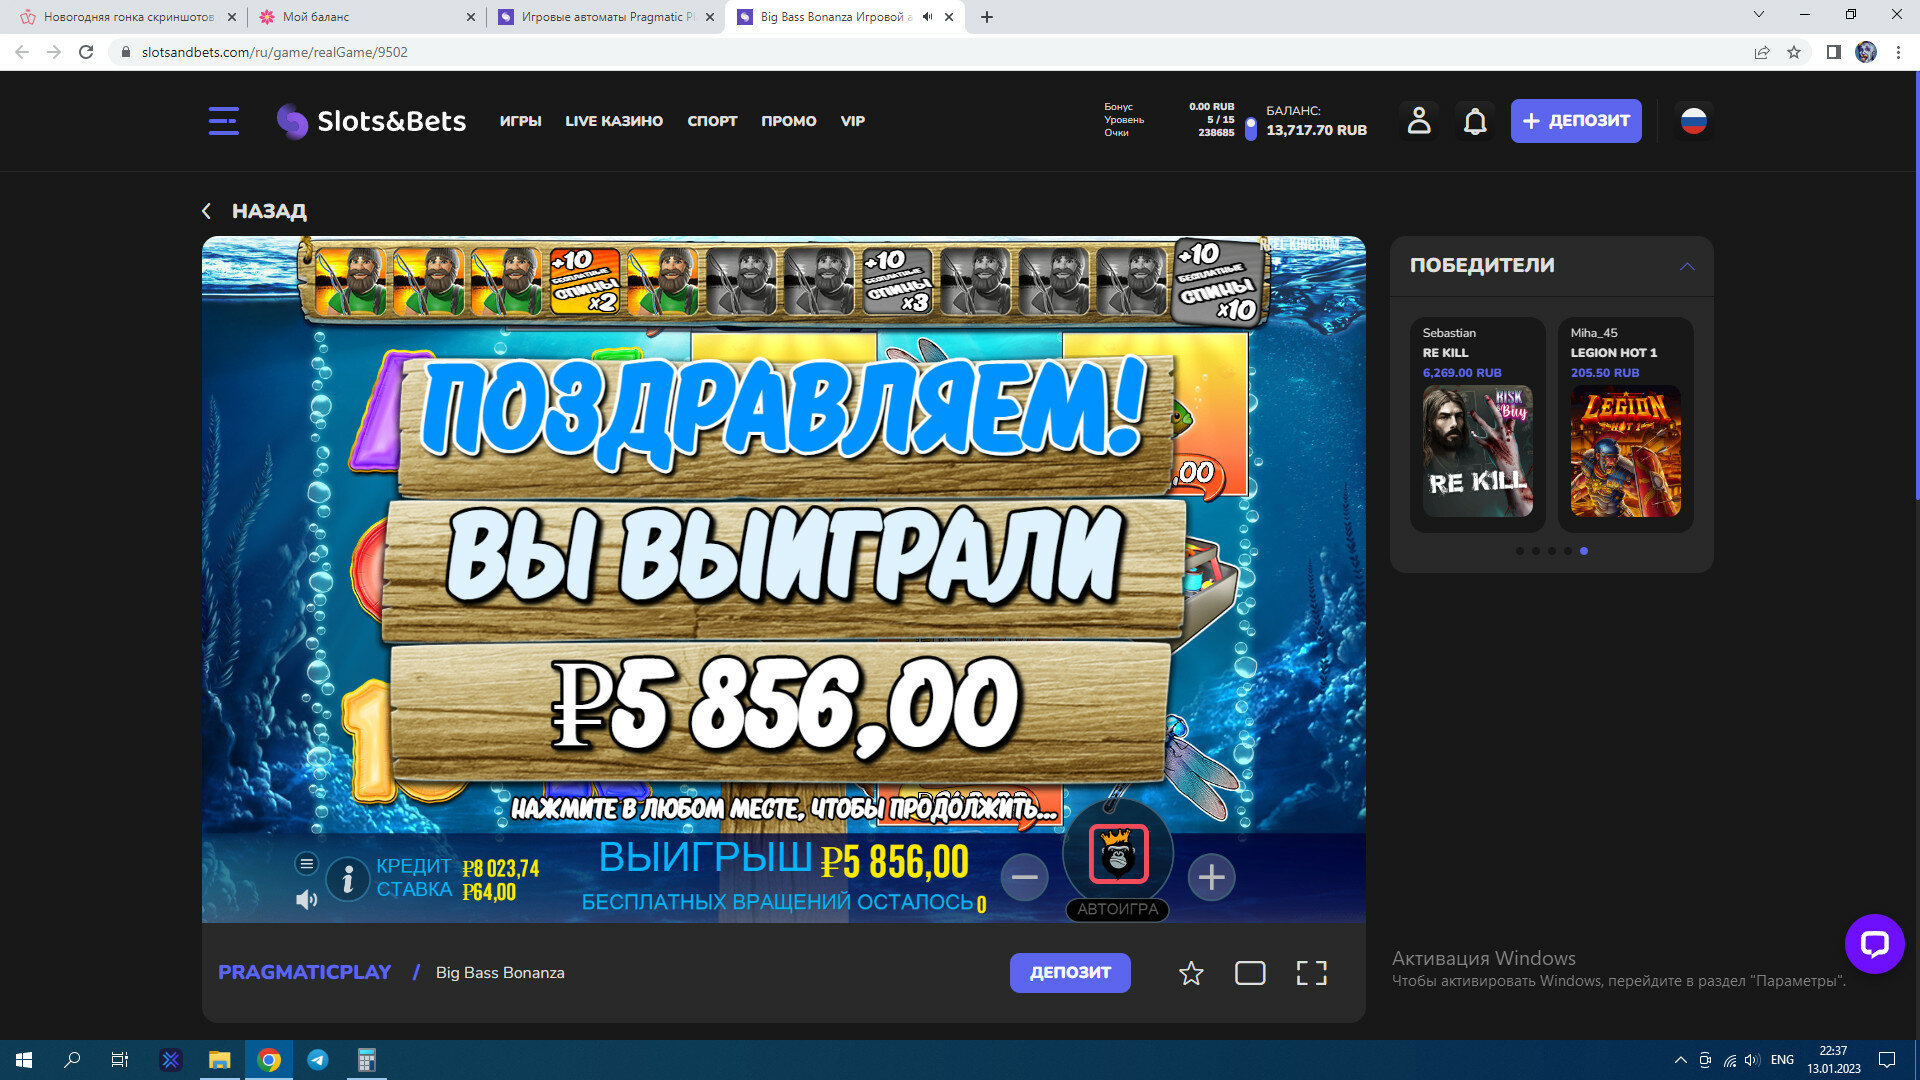Open the Live Казино menu item
1920x1080 pixels.
(x=614, y=121)
